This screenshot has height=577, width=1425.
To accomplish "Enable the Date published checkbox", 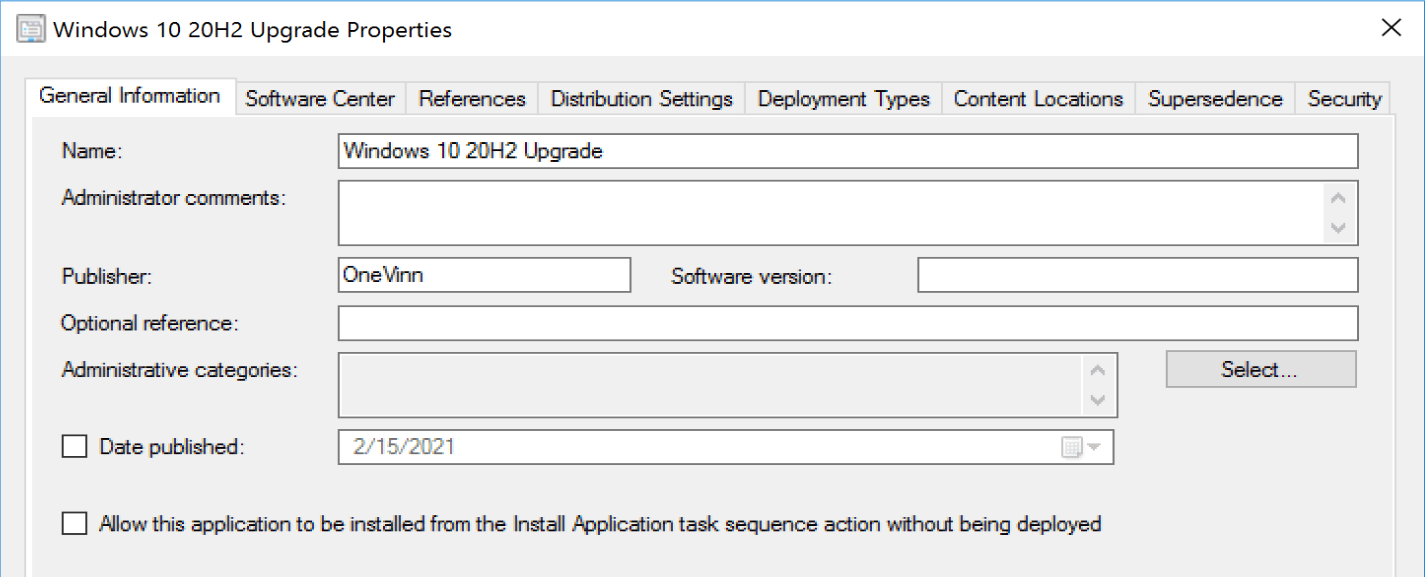I will point(75,447).
